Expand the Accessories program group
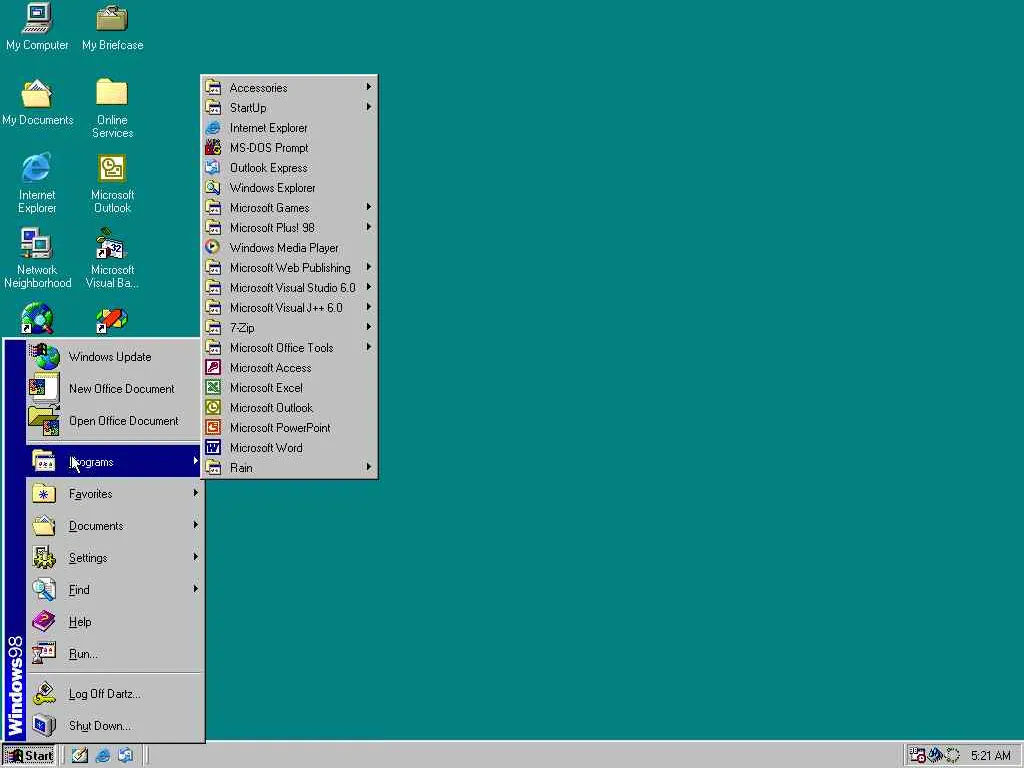 [289, 88]
